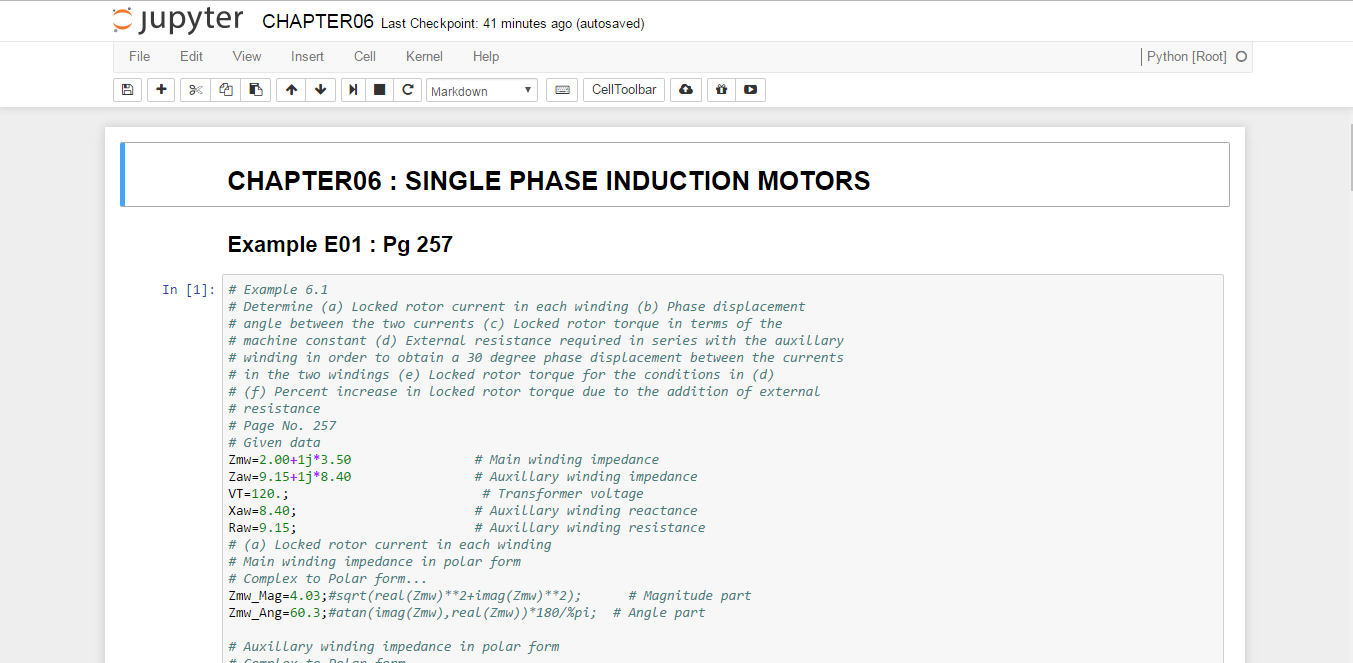Insert a cell below with plus icon

point(161,90)
